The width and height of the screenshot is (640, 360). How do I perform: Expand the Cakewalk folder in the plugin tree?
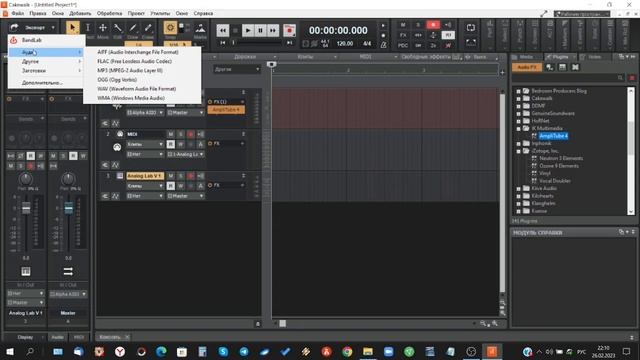tap(519, 98)
